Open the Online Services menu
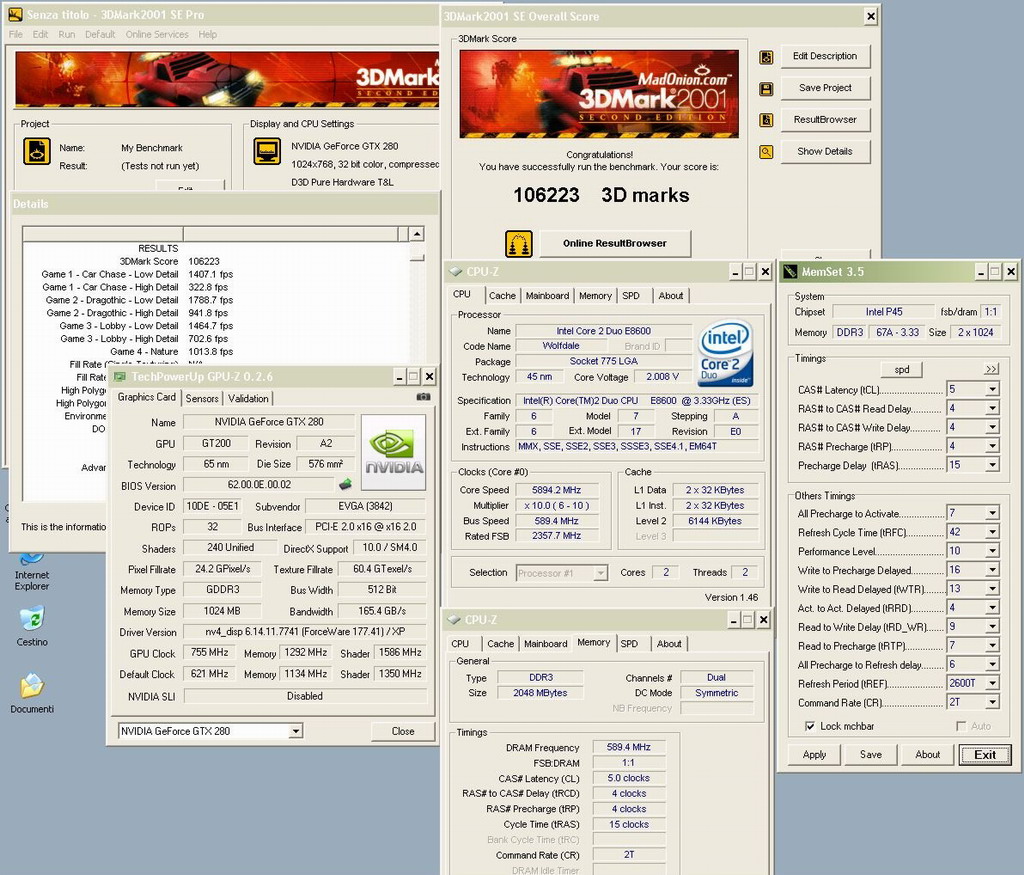 click(157, 35)
